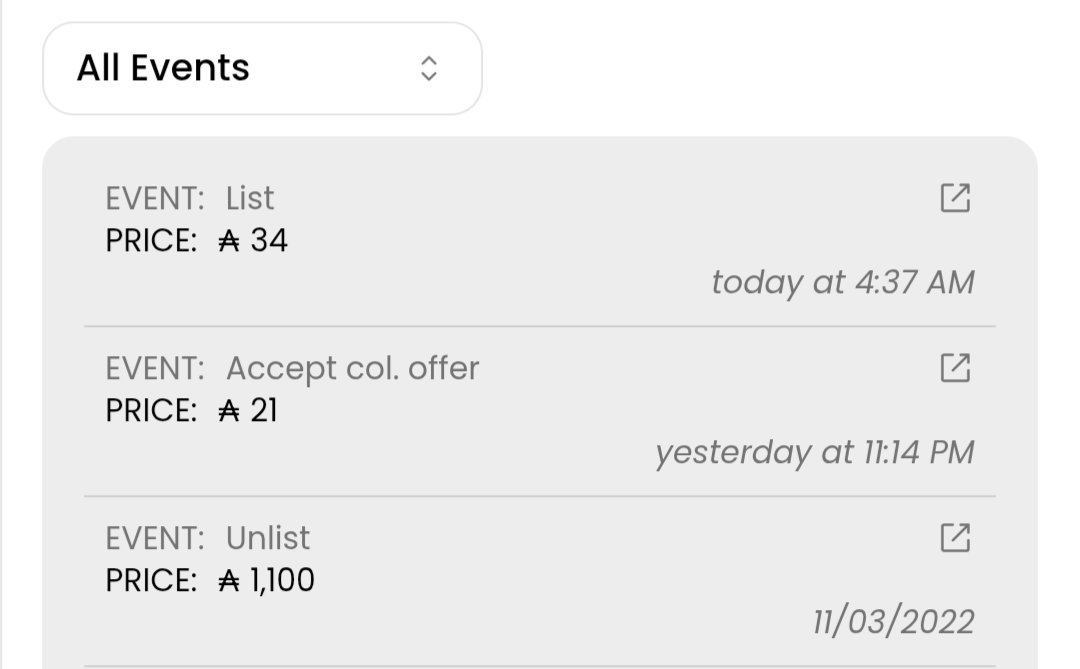The height and width of the screenshot is (669, 1080).
Task: Click the PRICE label in Unlist row
Action: 151,581
